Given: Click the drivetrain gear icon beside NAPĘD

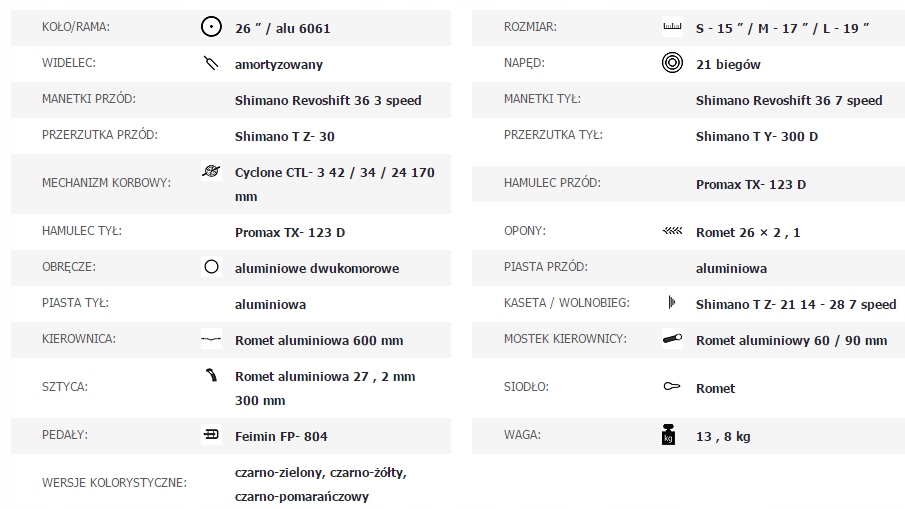Looking at the screenshot, I should pyautogui.click(x=672, y=63).
